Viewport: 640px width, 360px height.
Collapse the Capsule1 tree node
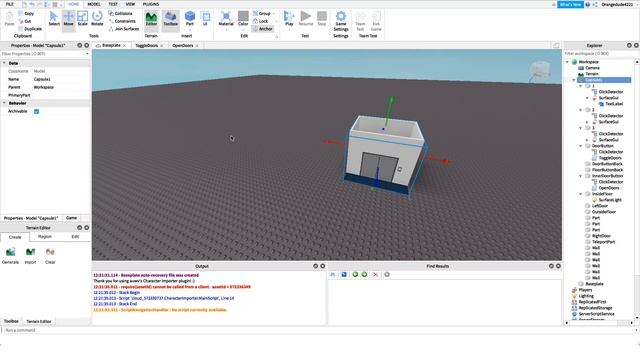point(574,80)
